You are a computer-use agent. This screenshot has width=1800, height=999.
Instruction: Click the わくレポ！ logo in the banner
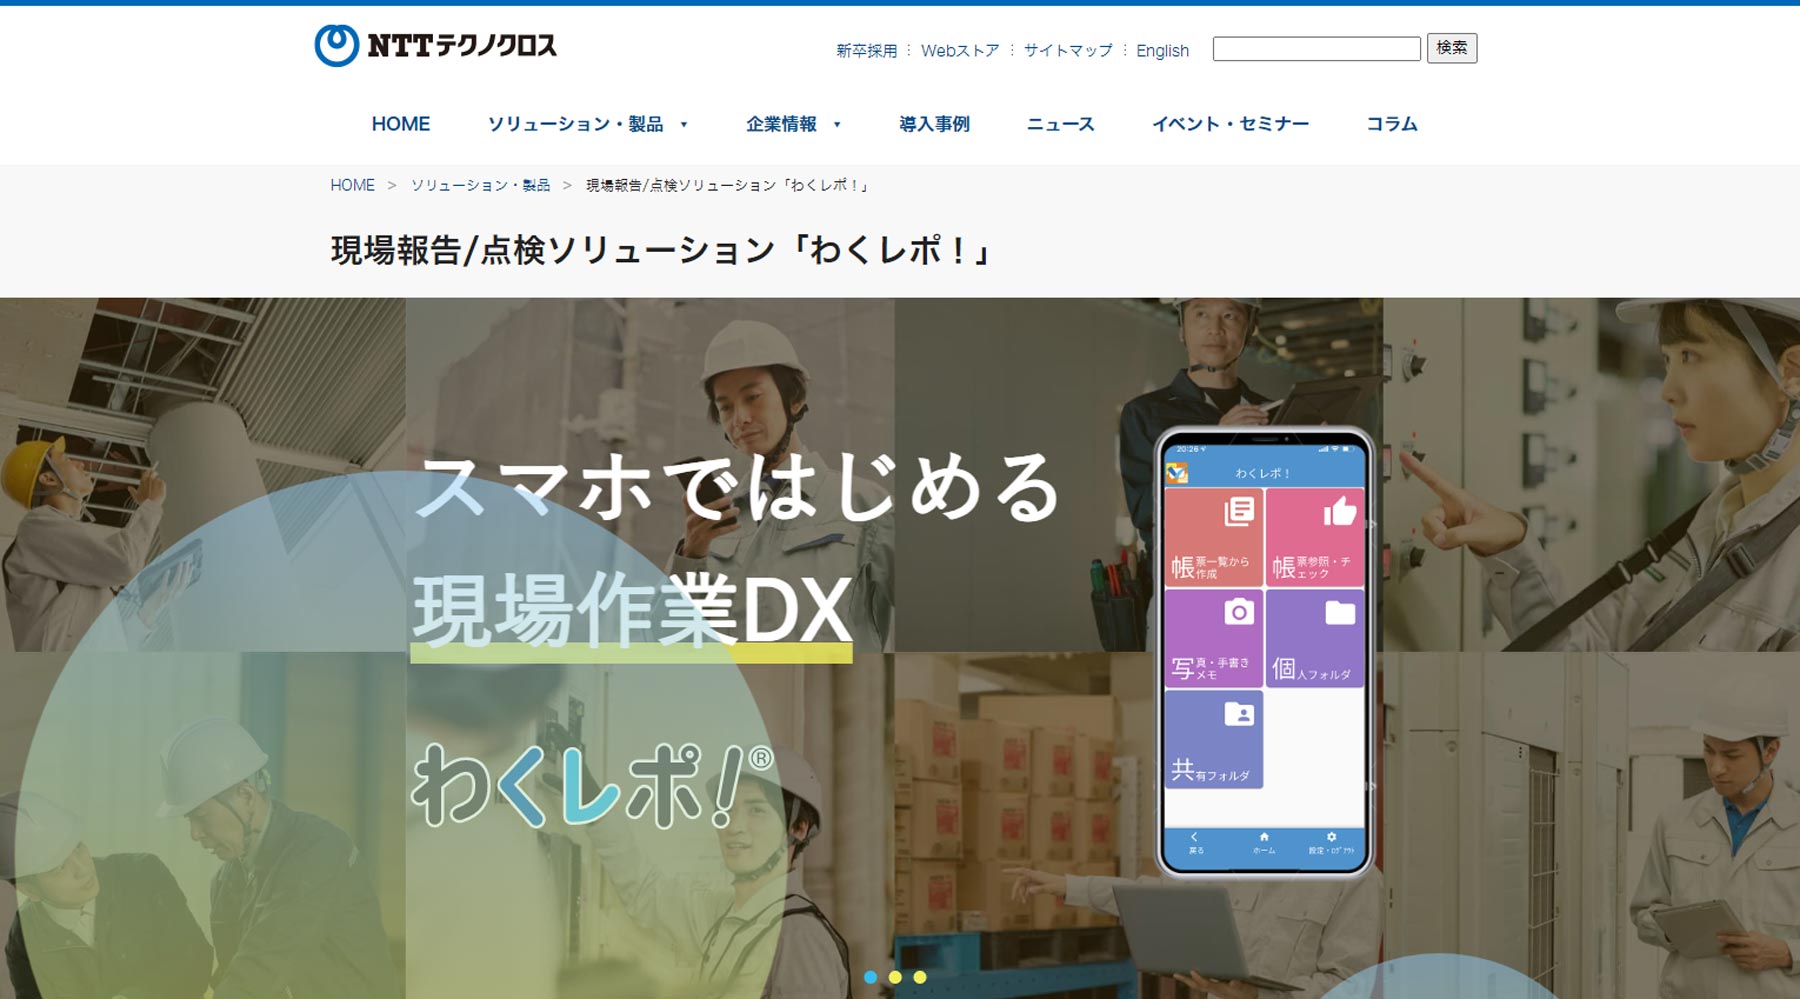(x=592, y=787)
